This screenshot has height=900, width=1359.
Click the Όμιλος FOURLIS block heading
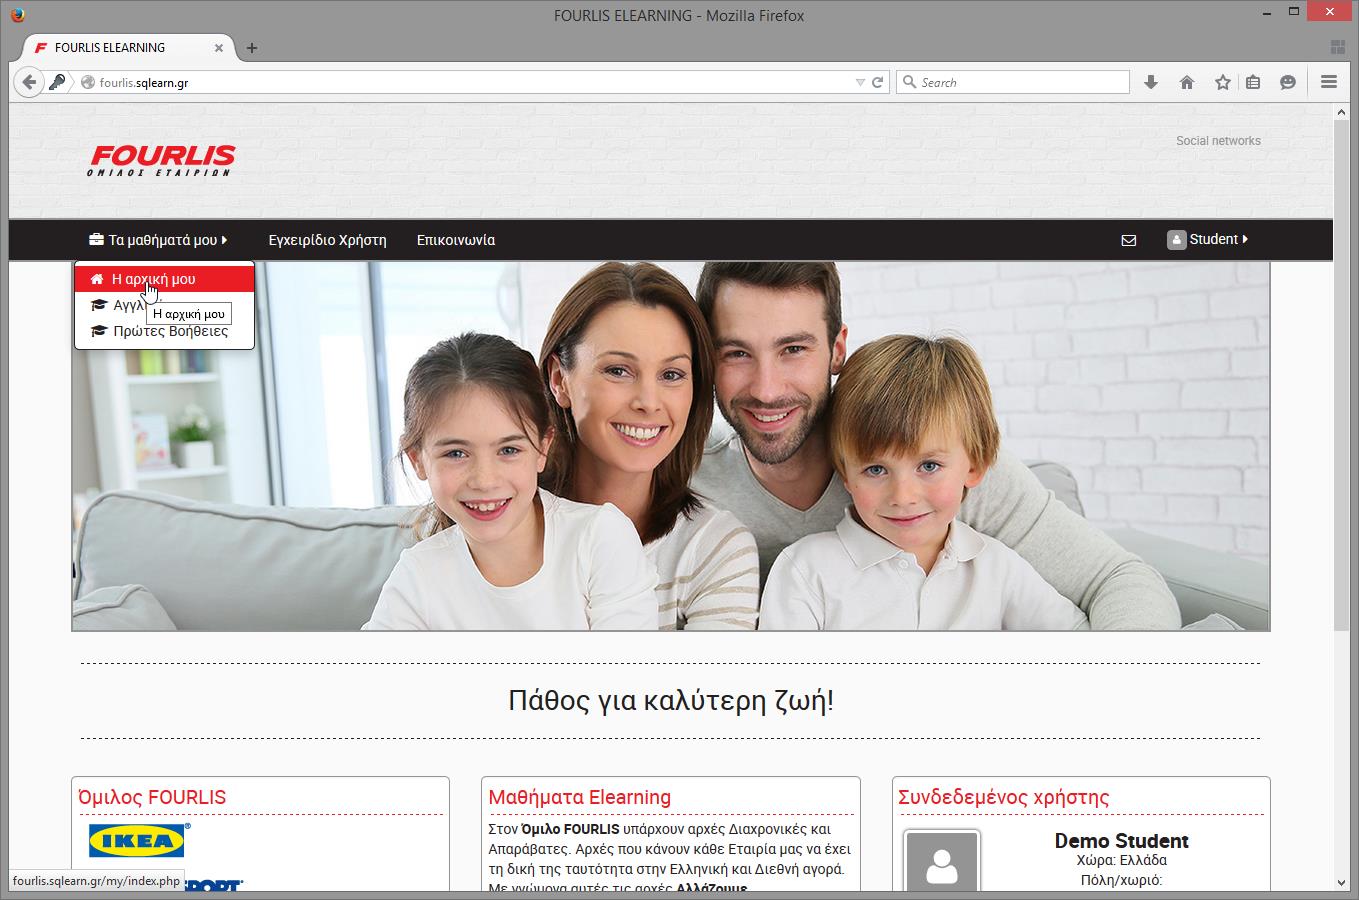[152, 797]
